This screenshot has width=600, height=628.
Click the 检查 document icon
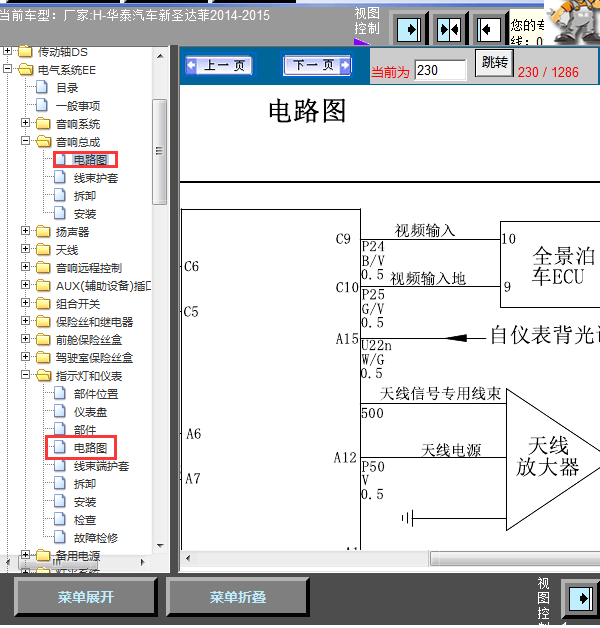pyautogui.click(x=60, y=519)
